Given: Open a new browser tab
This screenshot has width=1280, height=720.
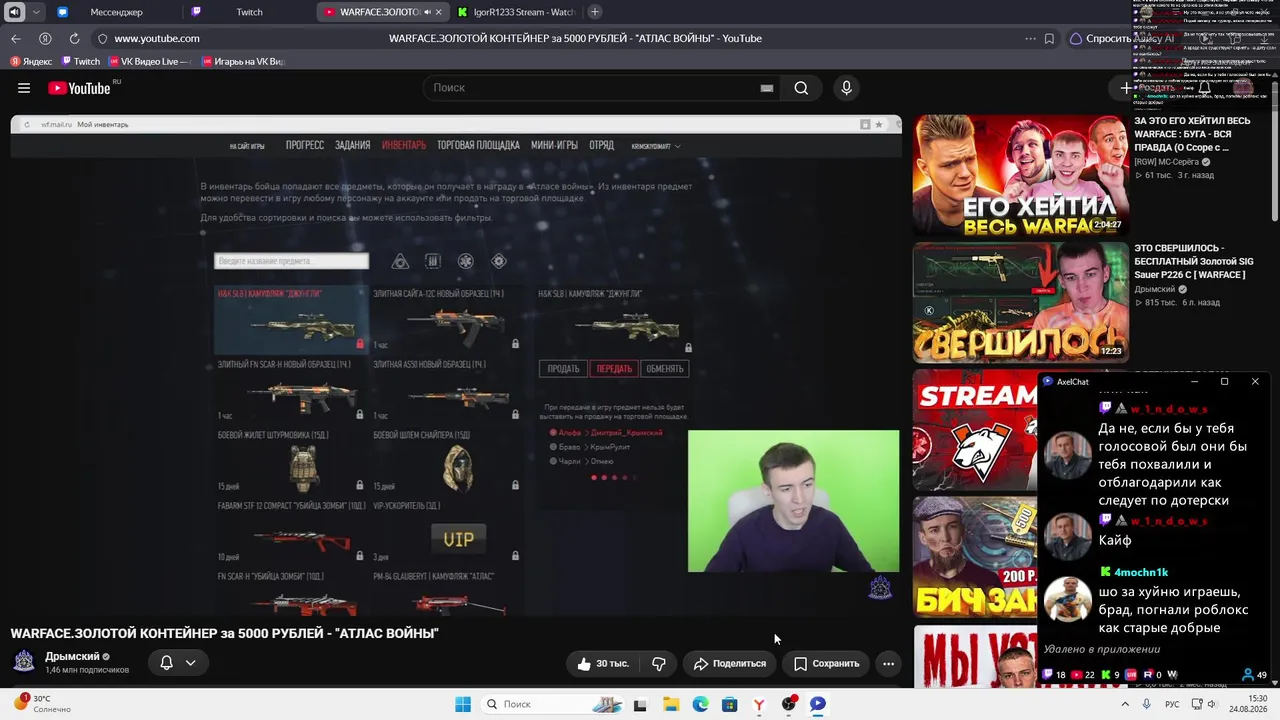Looking at the screenshot, I should (x=595, y=12).
